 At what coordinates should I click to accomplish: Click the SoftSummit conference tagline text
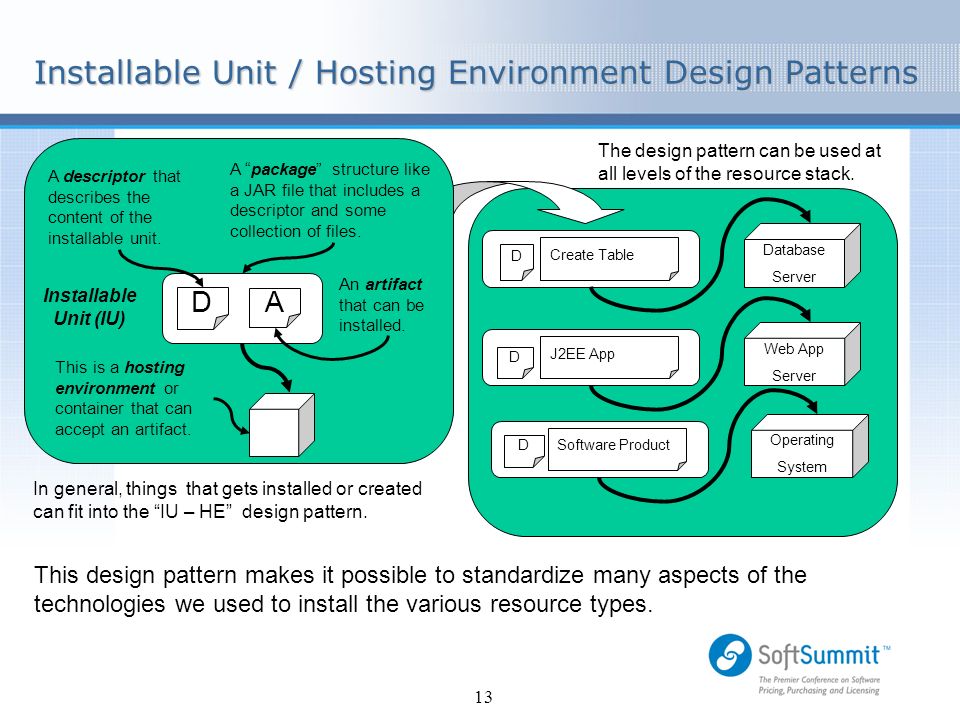[x=819, y=685]
